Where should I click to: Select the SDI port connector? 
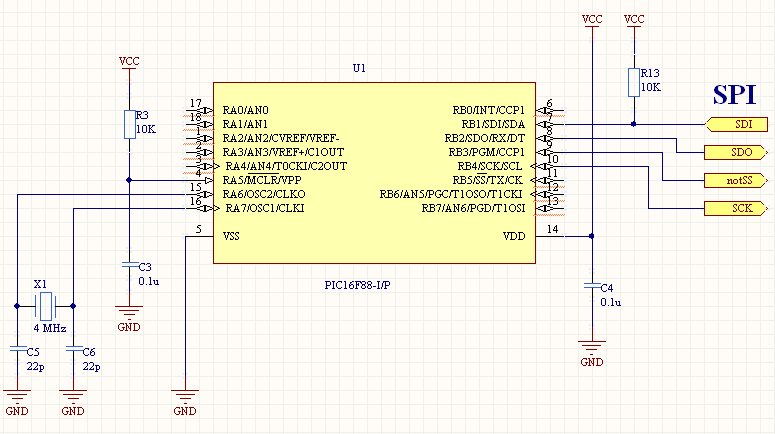click(739, 125)
